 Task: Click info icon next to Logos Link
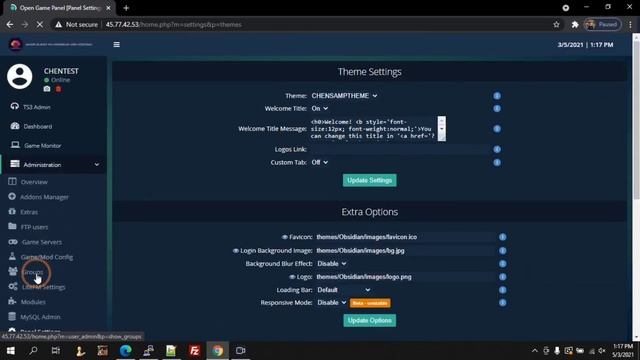497,149
